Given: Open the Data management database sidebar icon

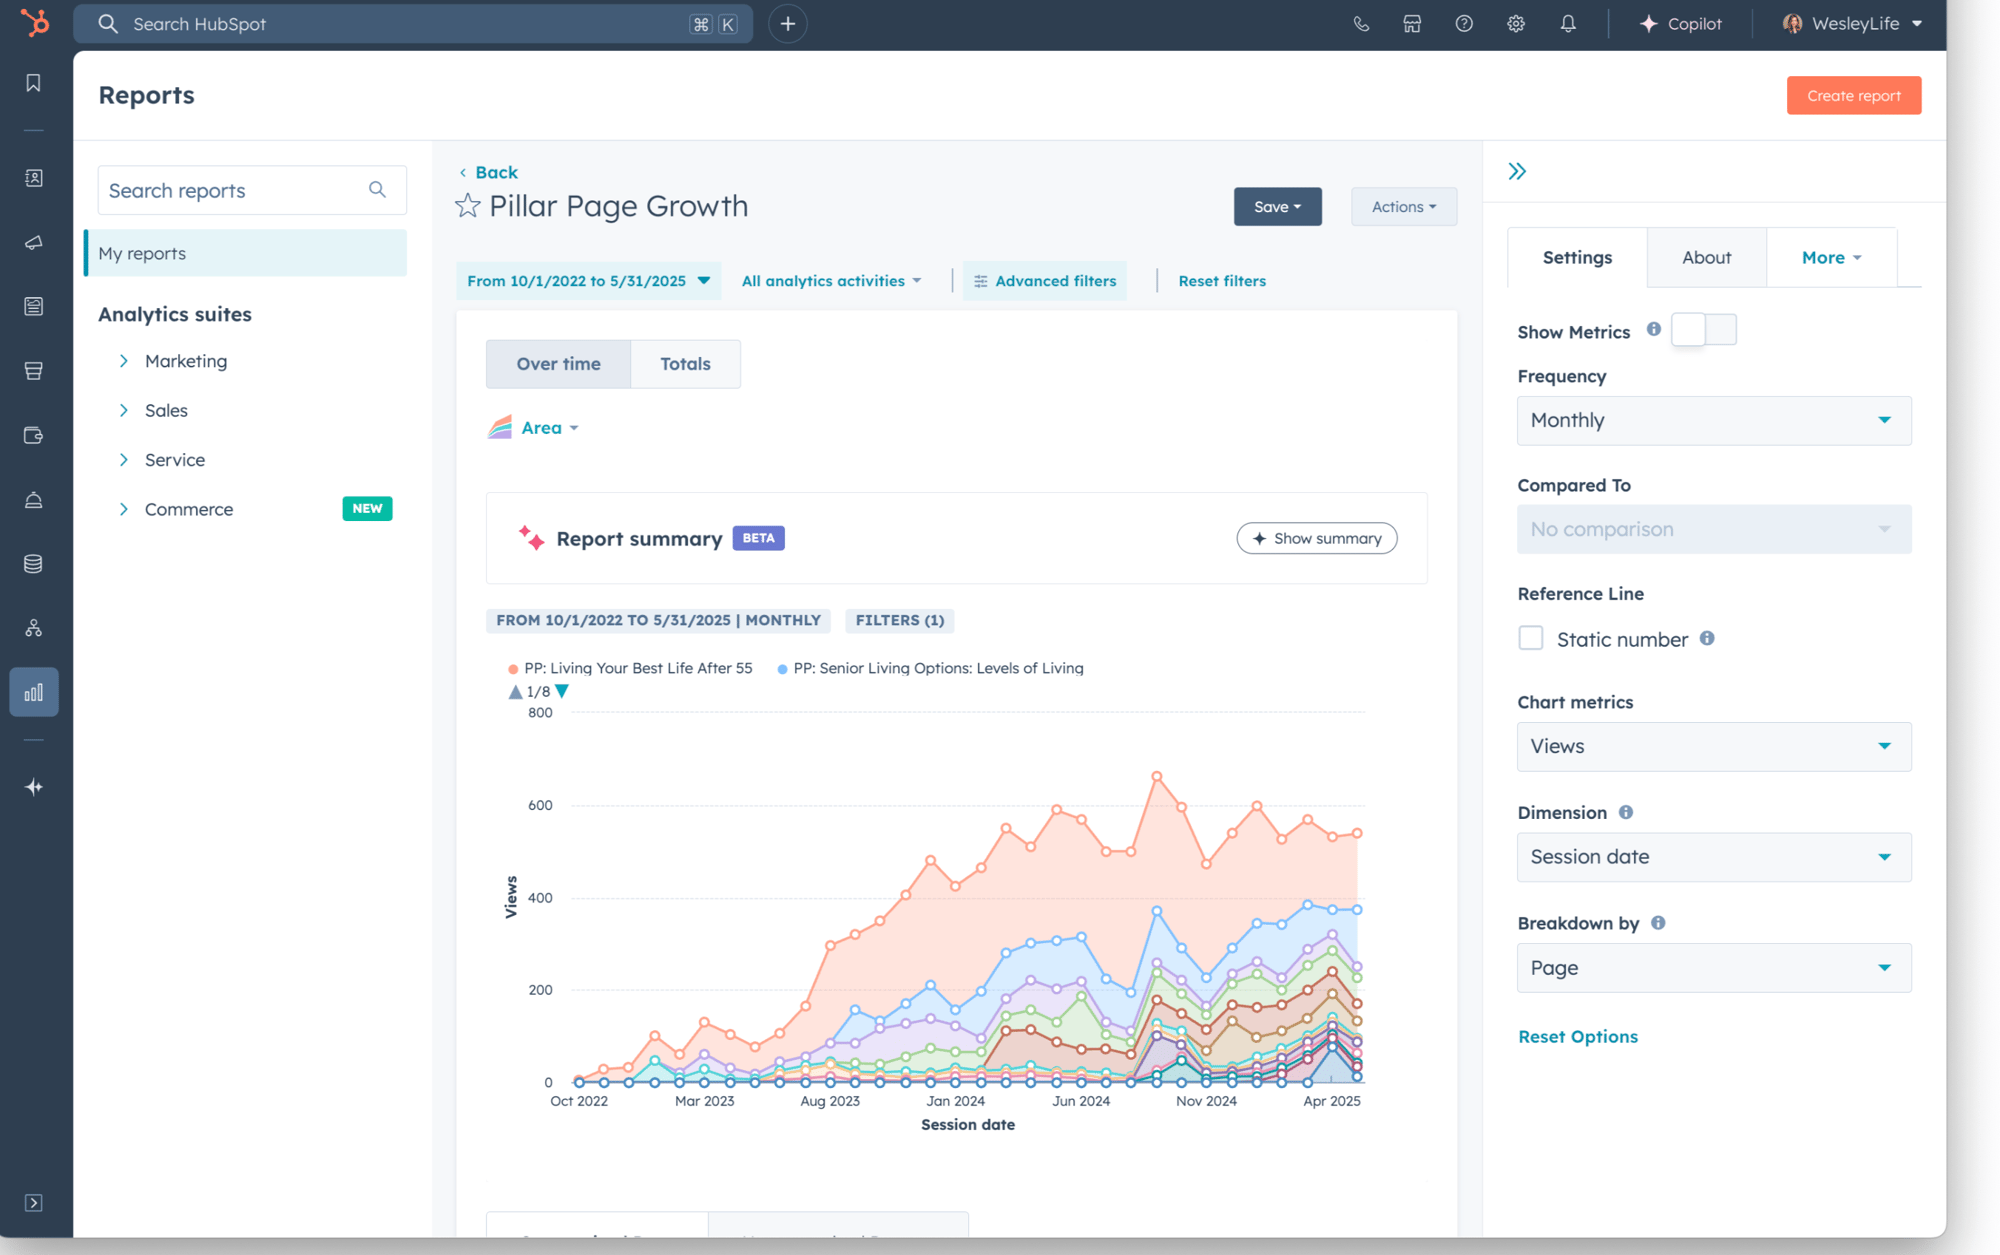Looking at the screenshot, I should [34, 564].
